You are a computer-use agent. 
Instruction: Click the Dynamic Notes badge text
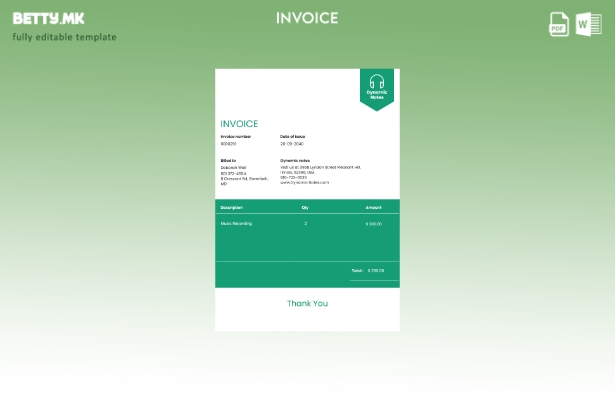(x=377, y=96)
